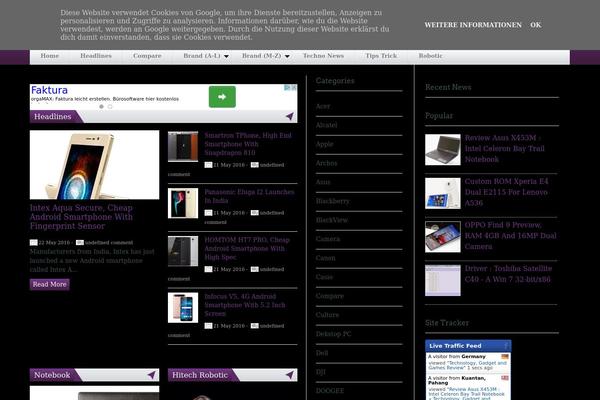Select Canon category
Screen dimensions: 600x400
326,258
